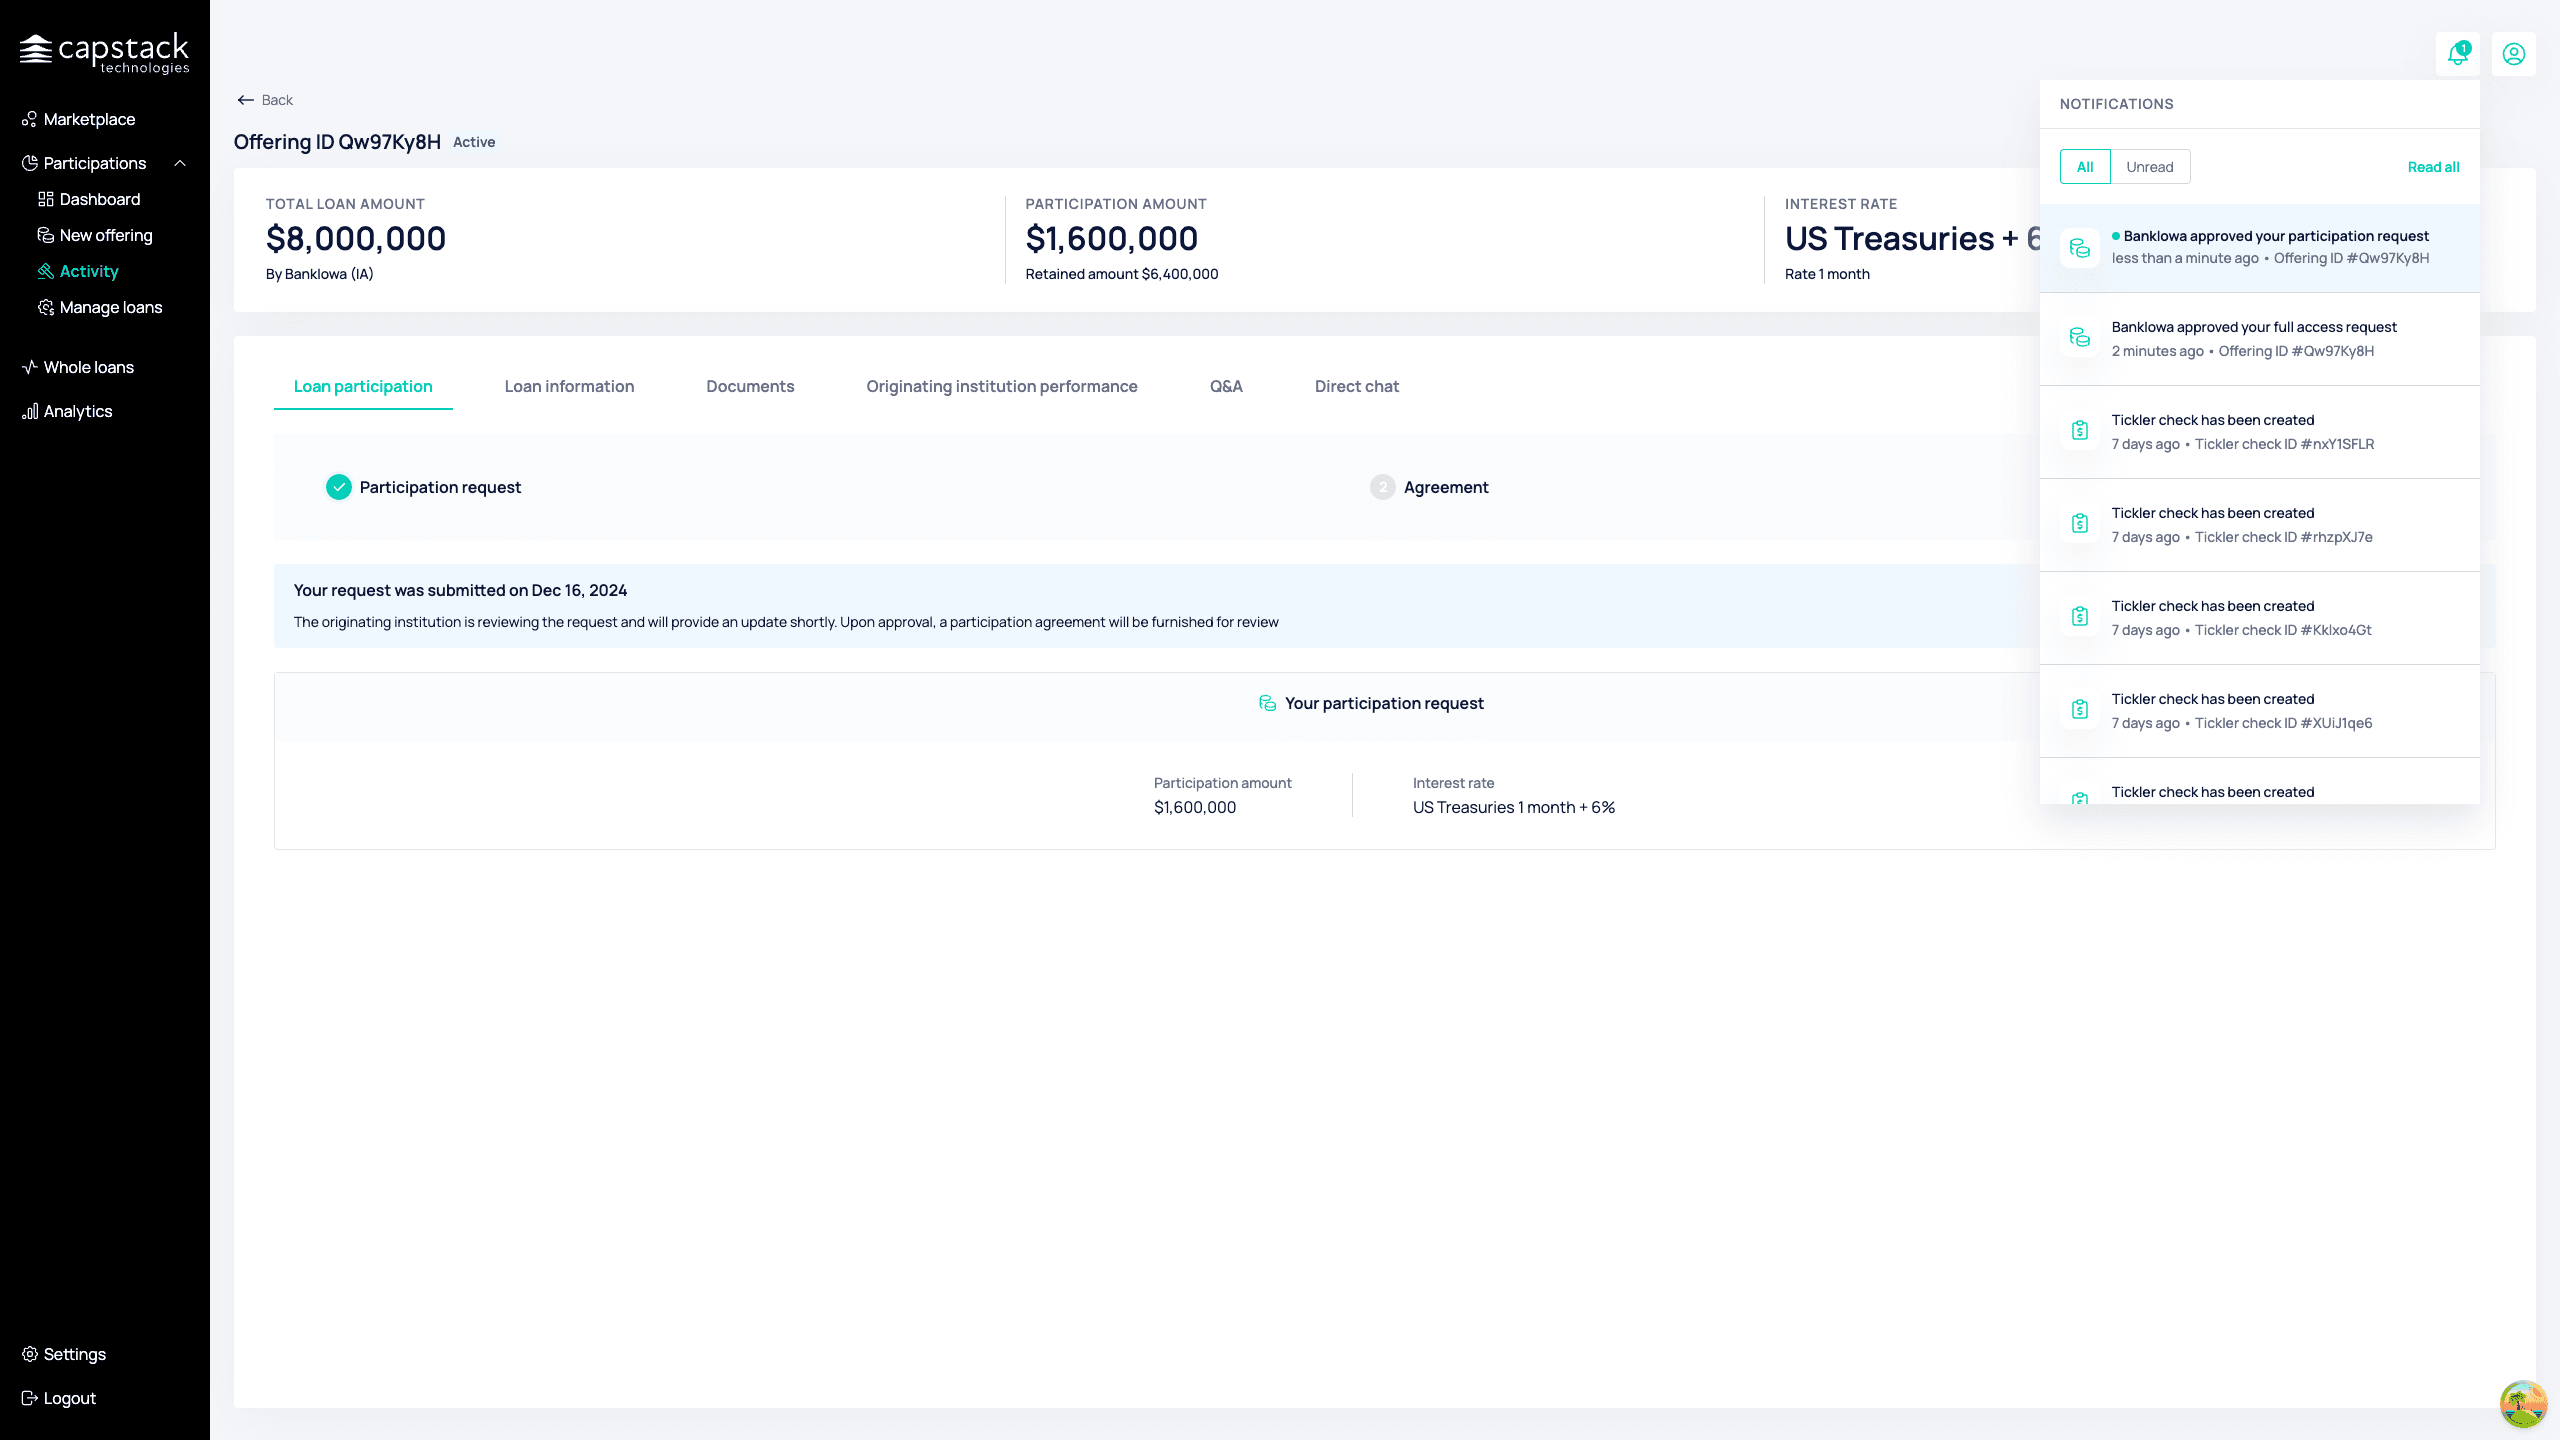
Task: Open the Q&A tab
Action: (x=1226, y=386)
